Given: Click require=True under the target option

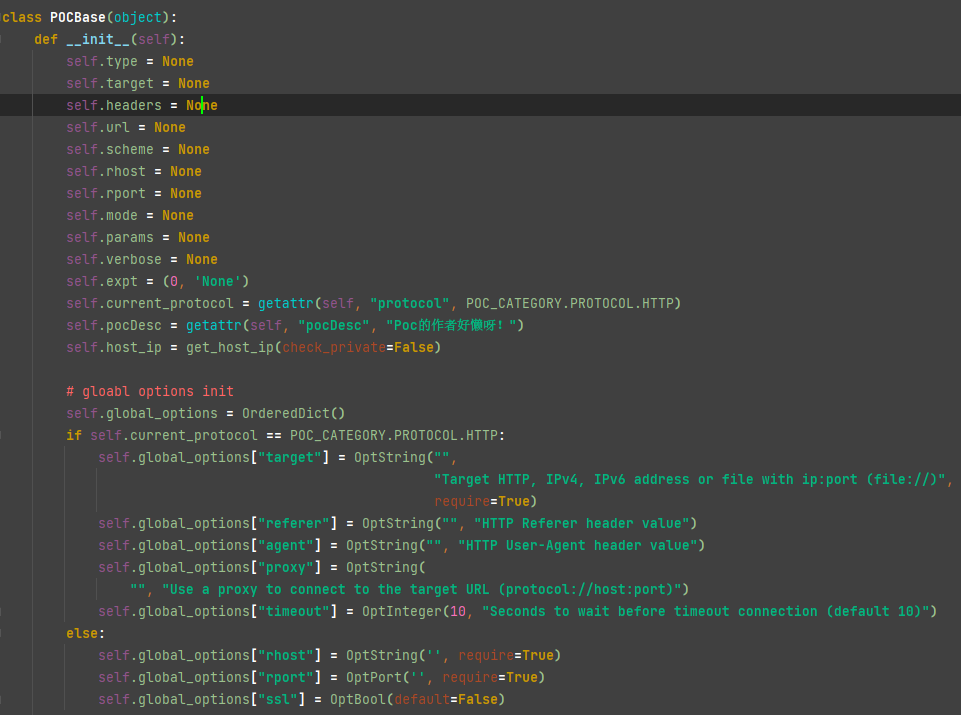Looking at the screenshot, I should 482,502.
